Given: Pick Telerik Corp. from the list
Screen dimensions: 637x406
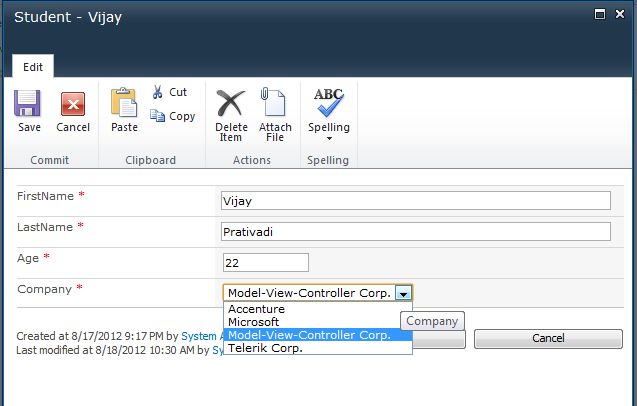Looking at the screenshot, I should [318, 348].
